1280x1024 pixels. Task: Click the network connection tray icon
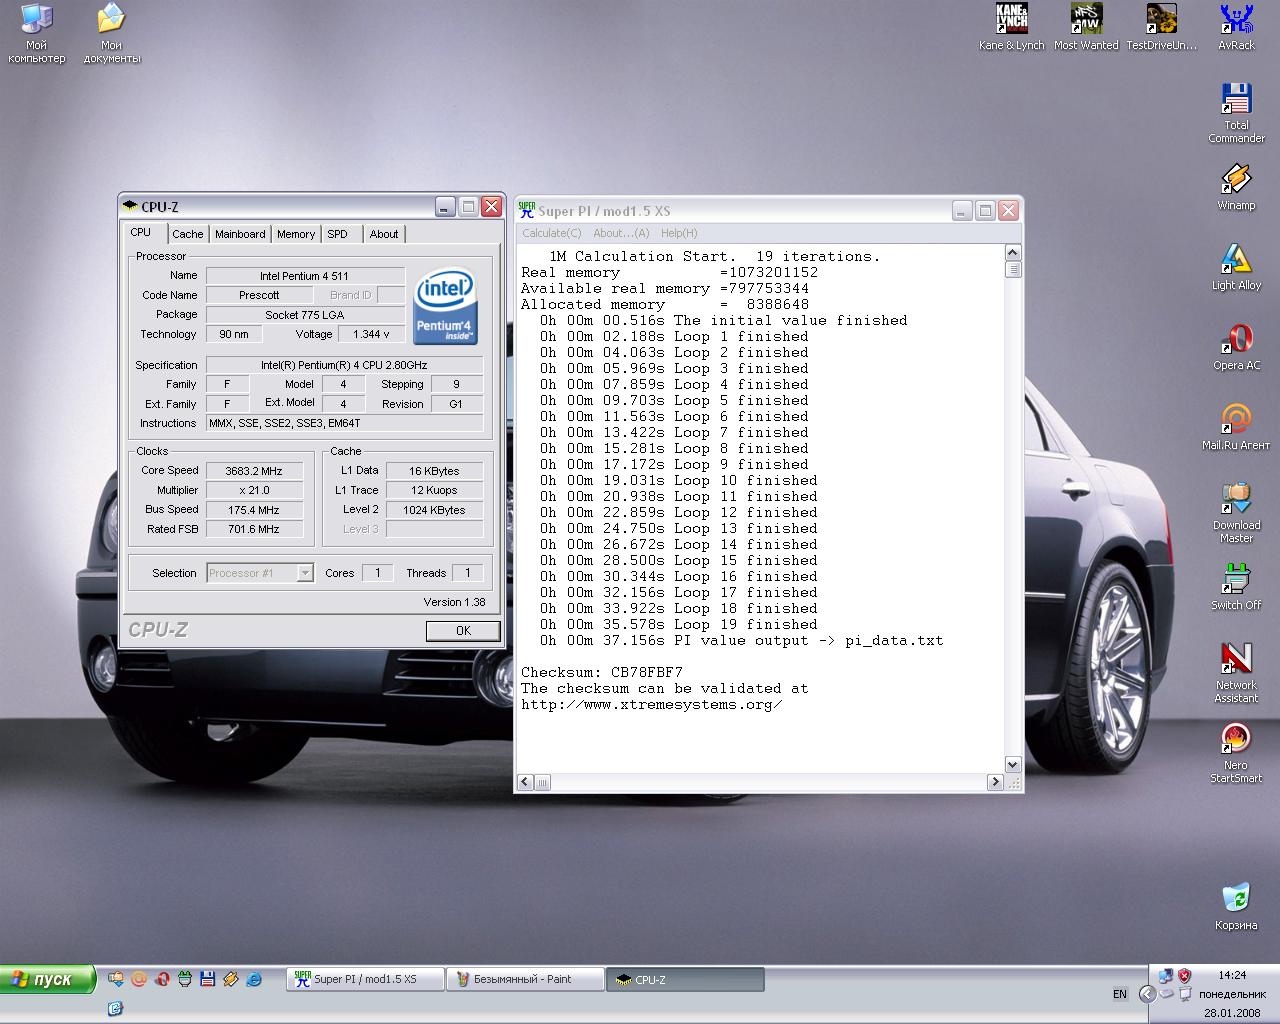coord(1166,975)
